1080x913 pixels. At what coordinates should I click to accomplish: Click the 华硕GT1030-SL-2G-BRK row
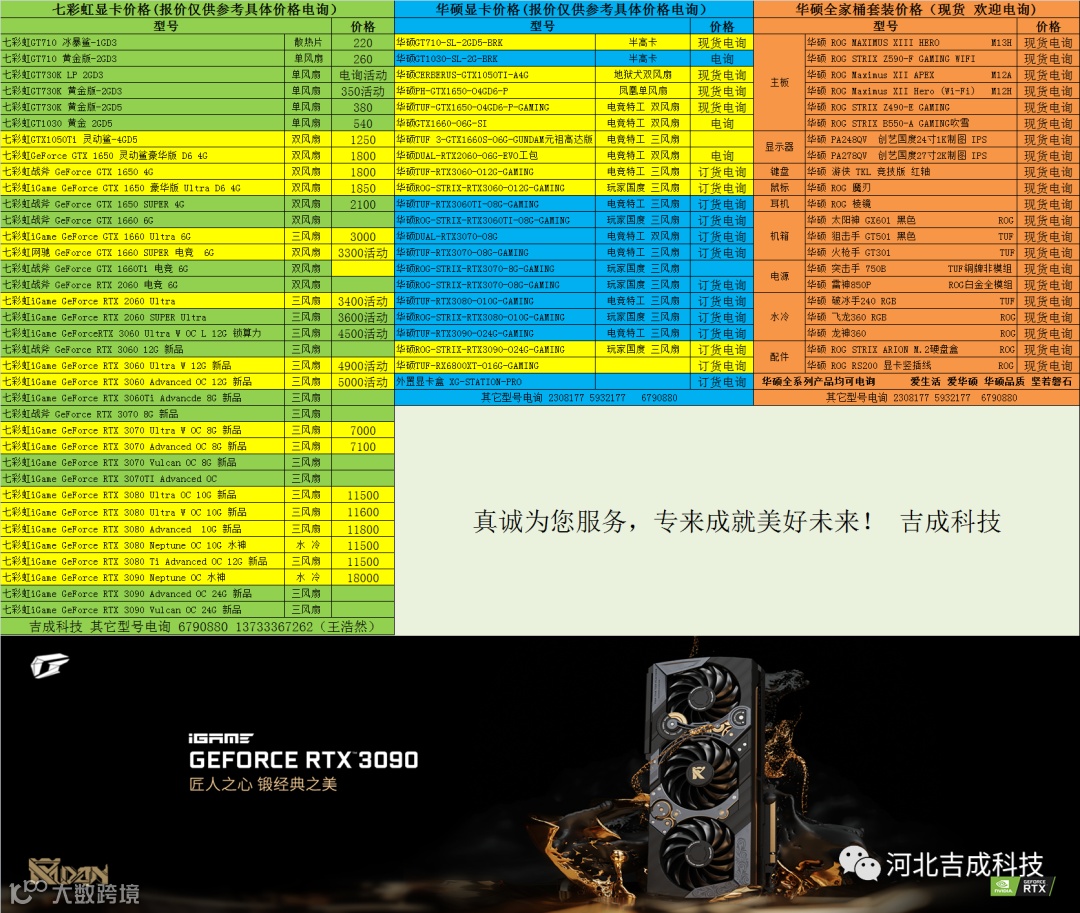point(574,59)
